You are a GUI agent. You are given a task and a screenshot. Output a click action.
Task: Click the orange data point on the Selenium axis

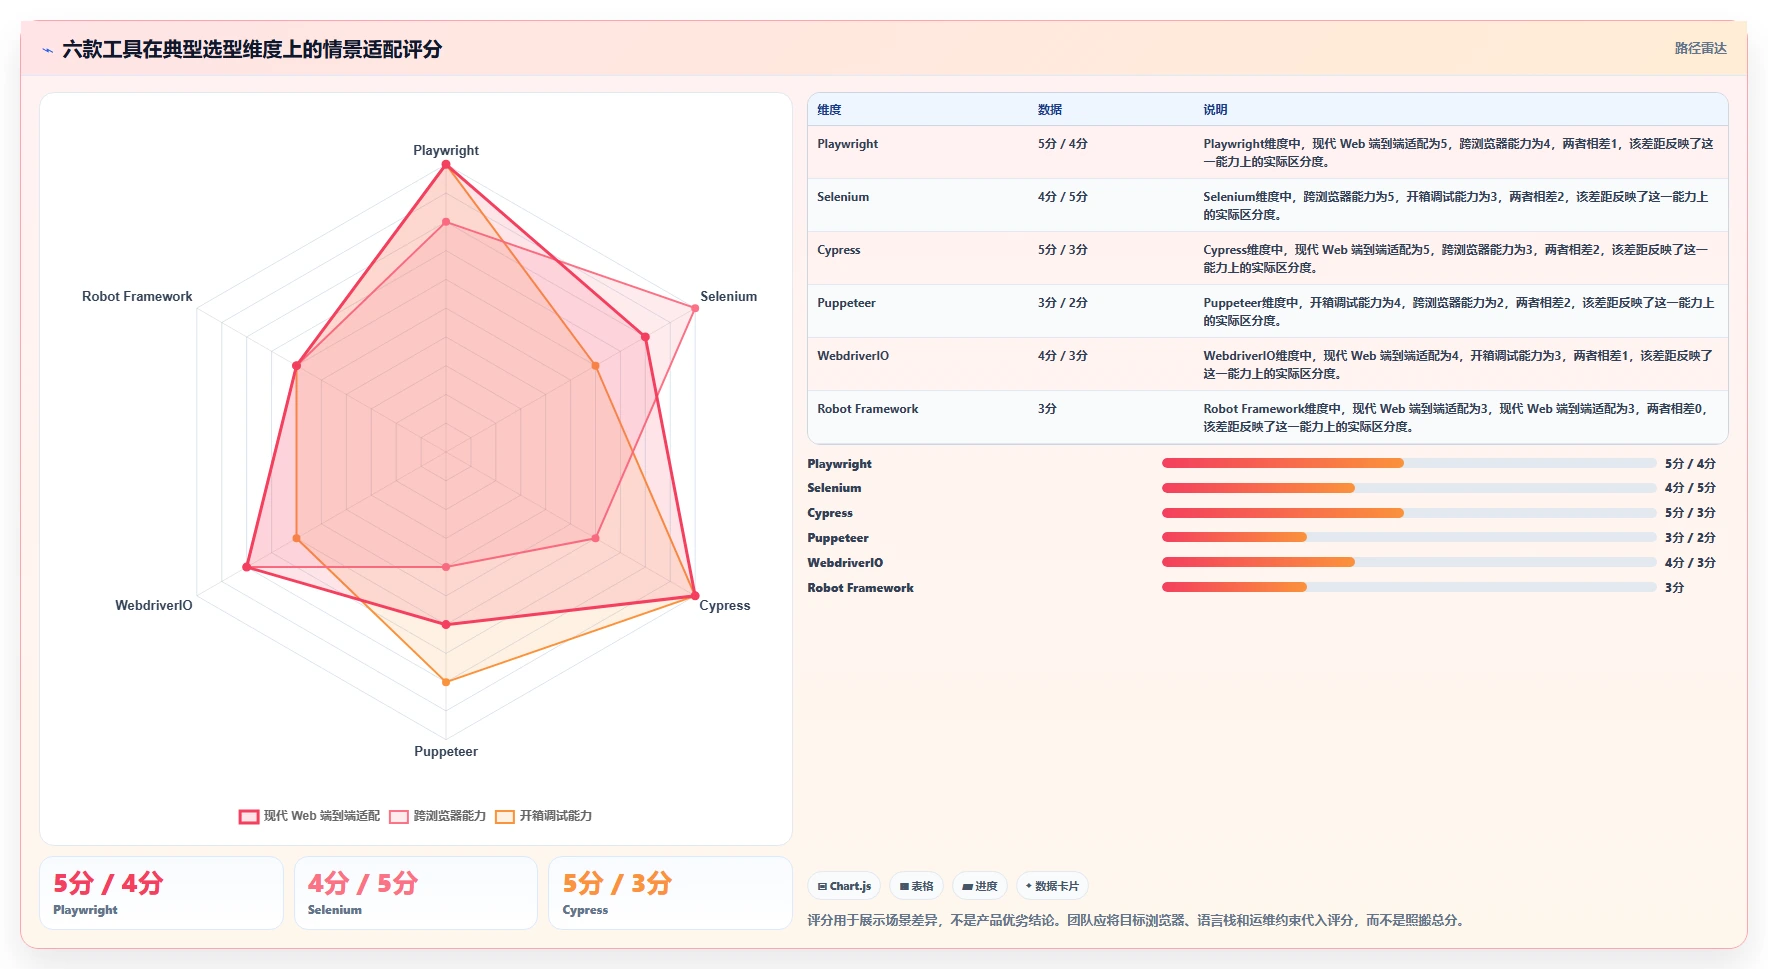pos(596,366)
